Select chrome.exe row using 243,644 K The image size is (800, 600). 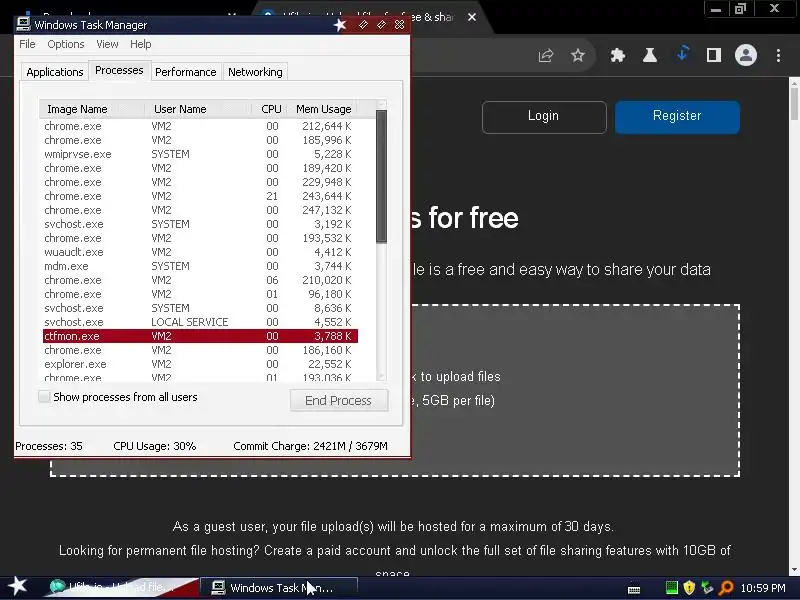tap(200, 196)
